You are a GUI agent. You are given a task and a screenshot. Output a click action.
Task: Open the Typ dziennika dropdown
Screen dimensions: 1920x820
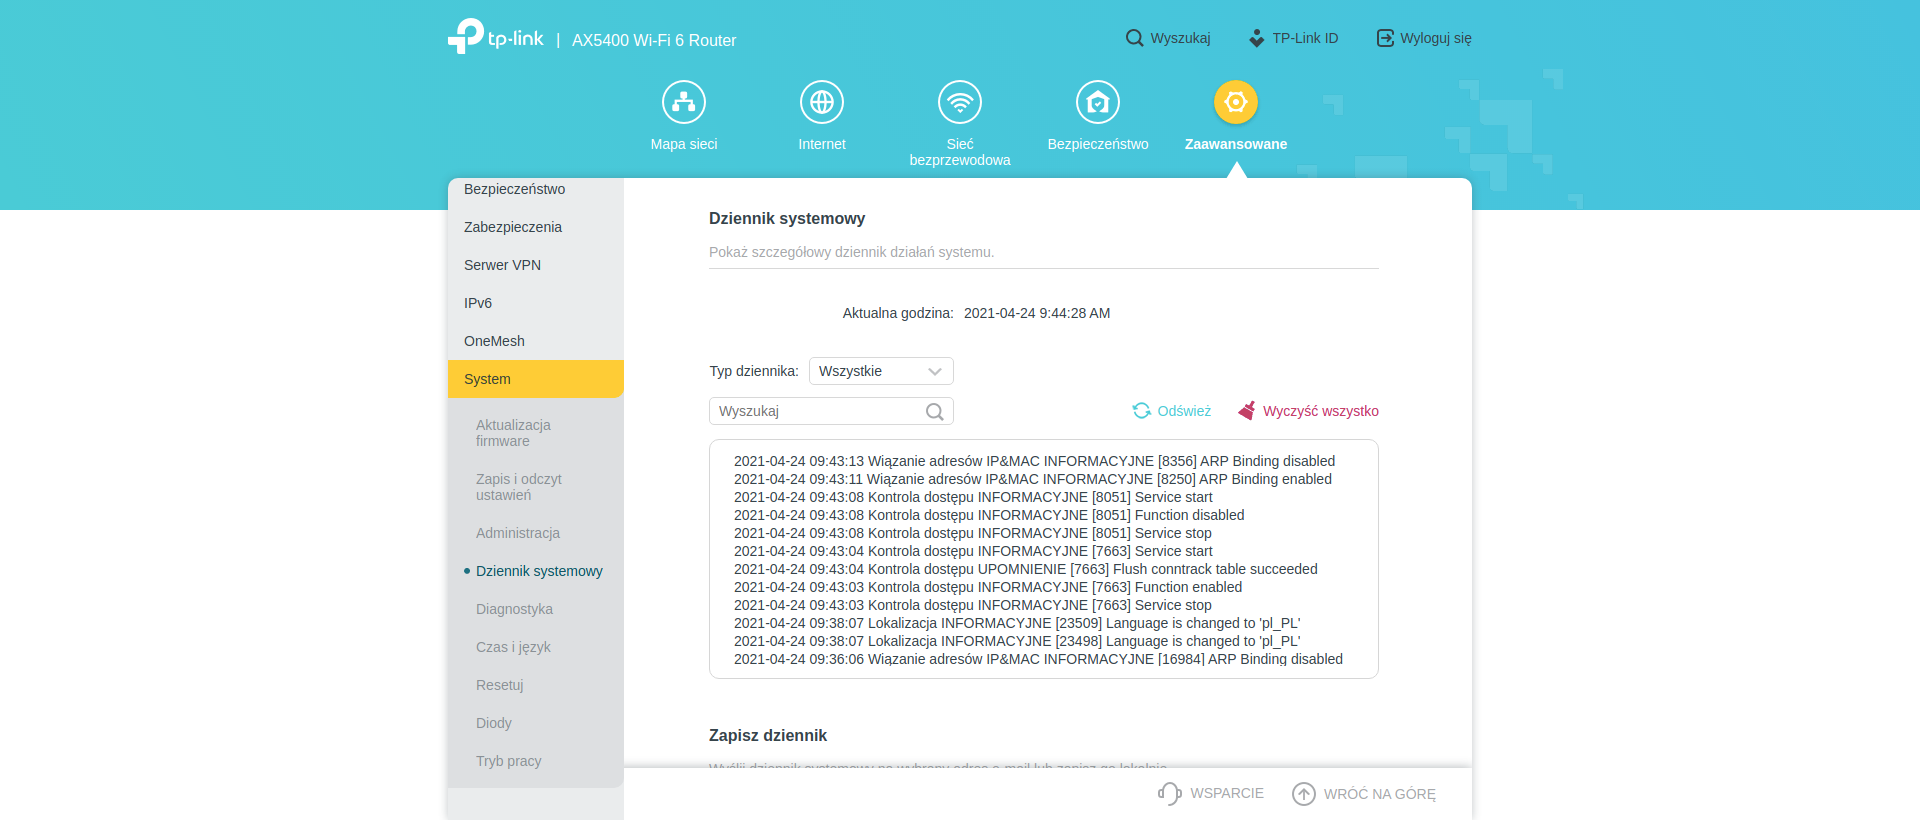pos(881,371)
